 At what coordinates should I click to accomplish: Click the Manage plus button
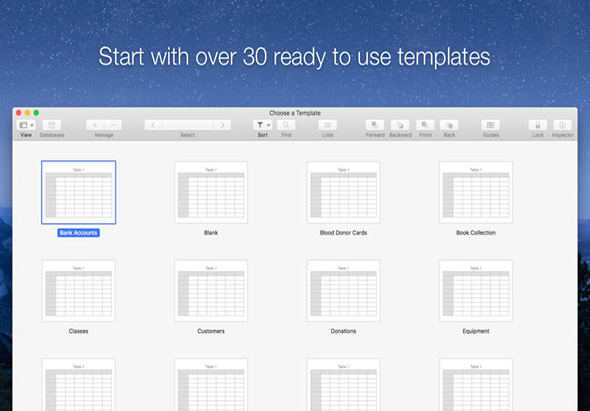pos(95,125)
